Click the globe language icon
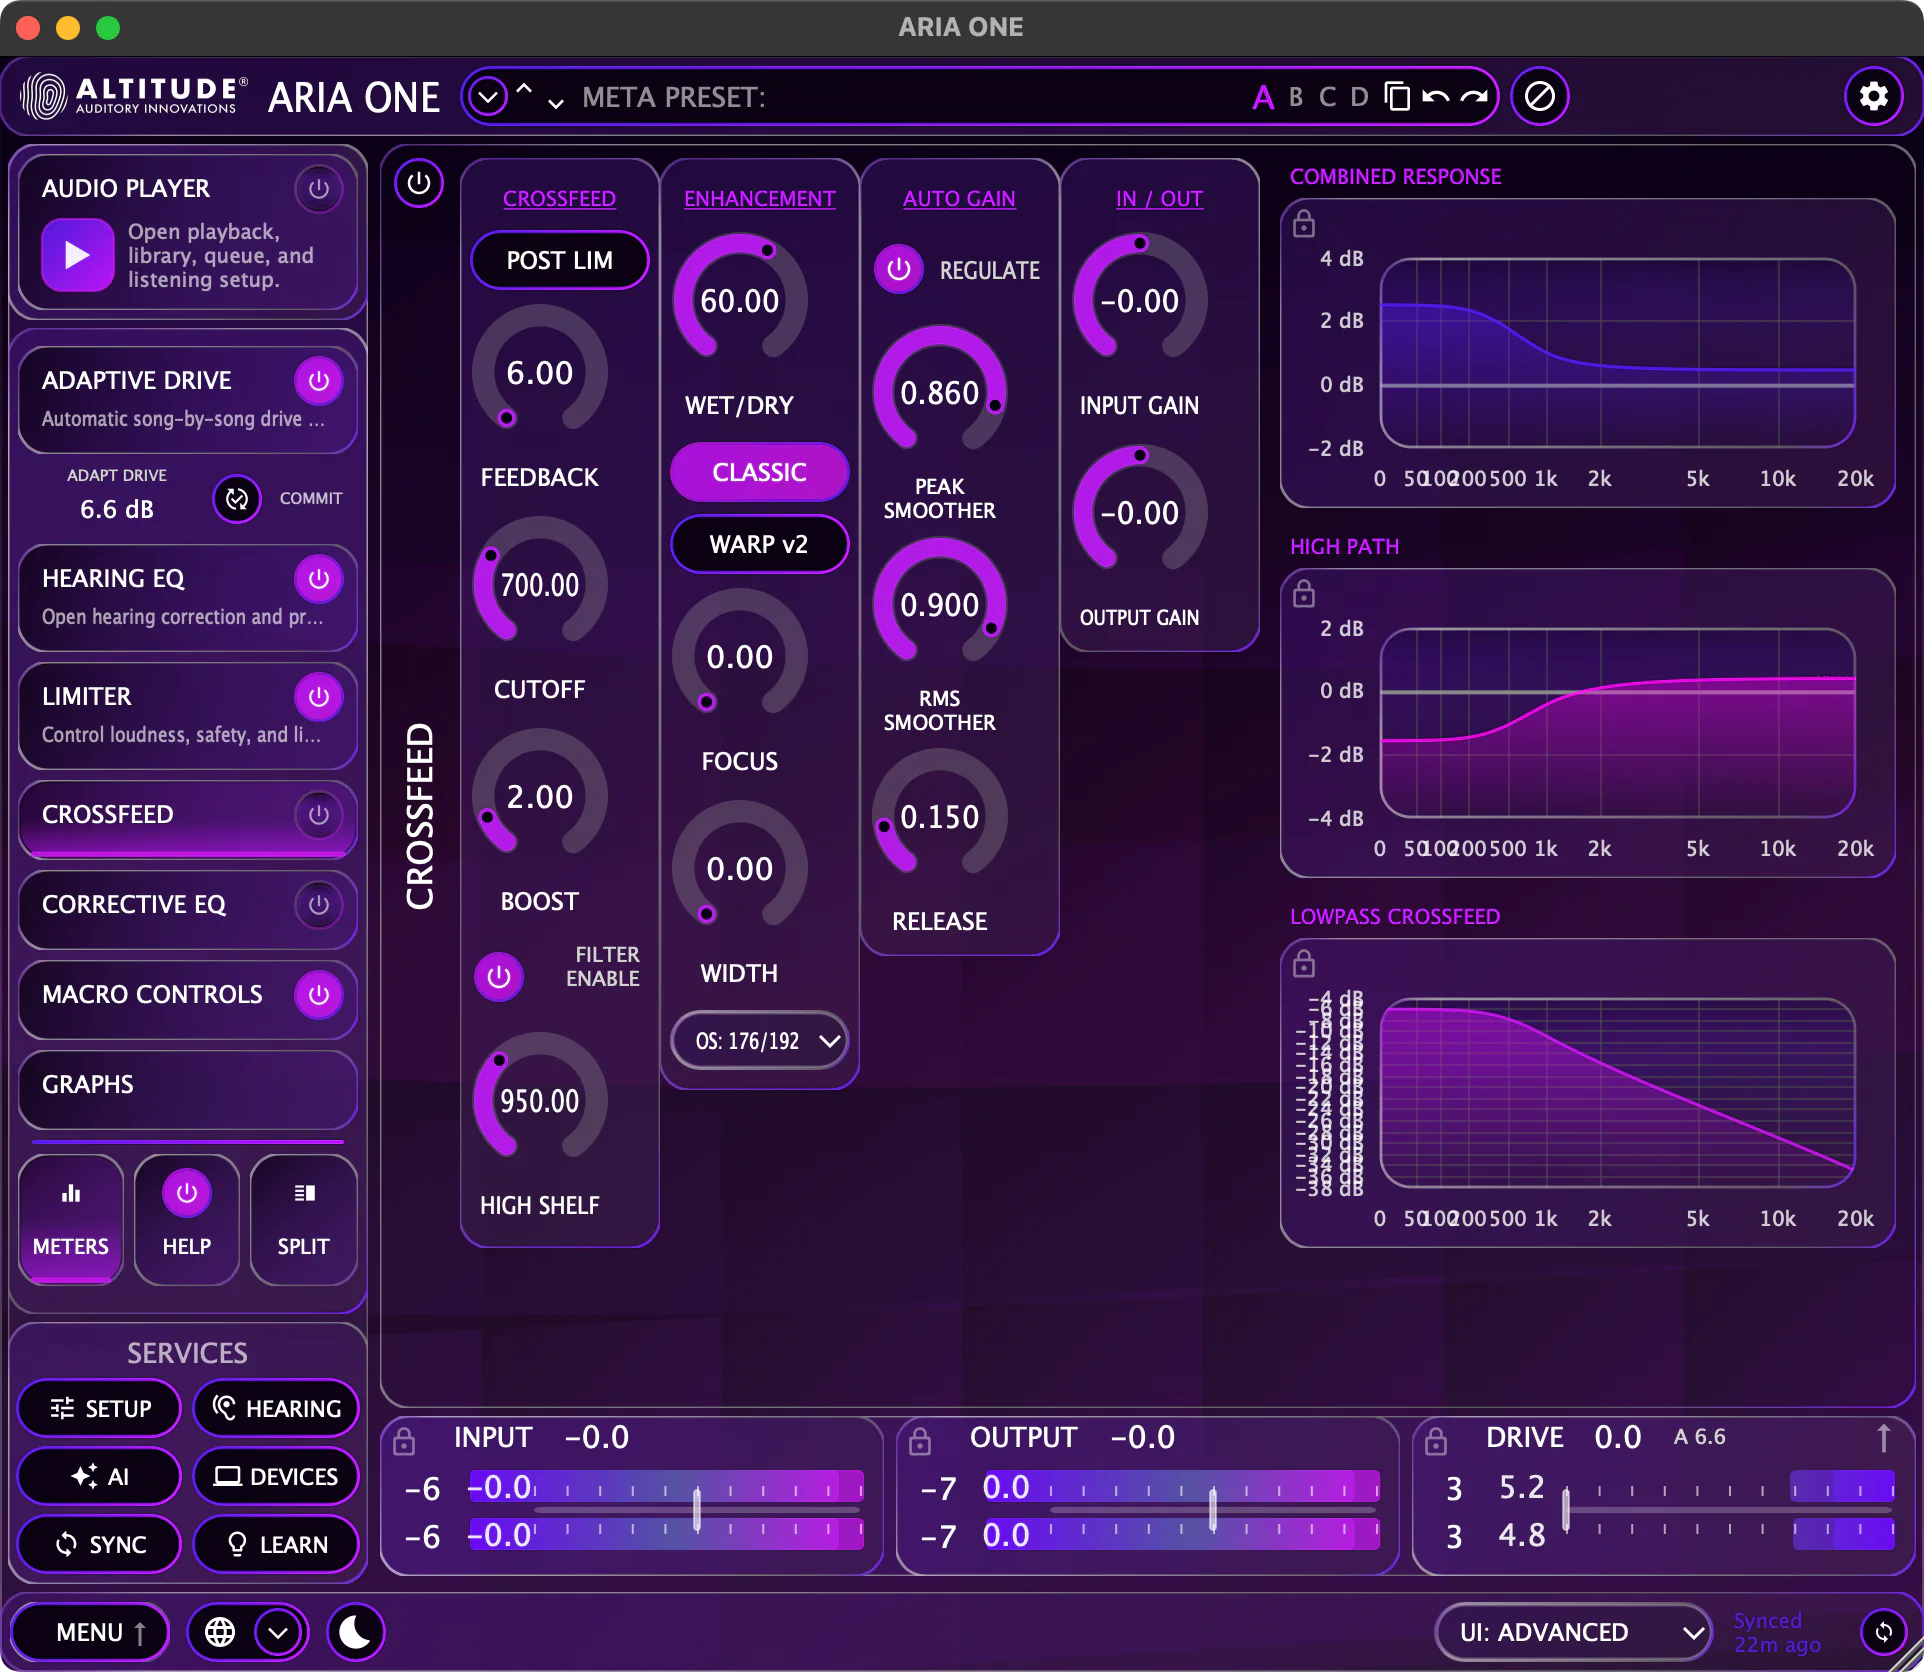 pyautogui.click(x=220, y=1632)
